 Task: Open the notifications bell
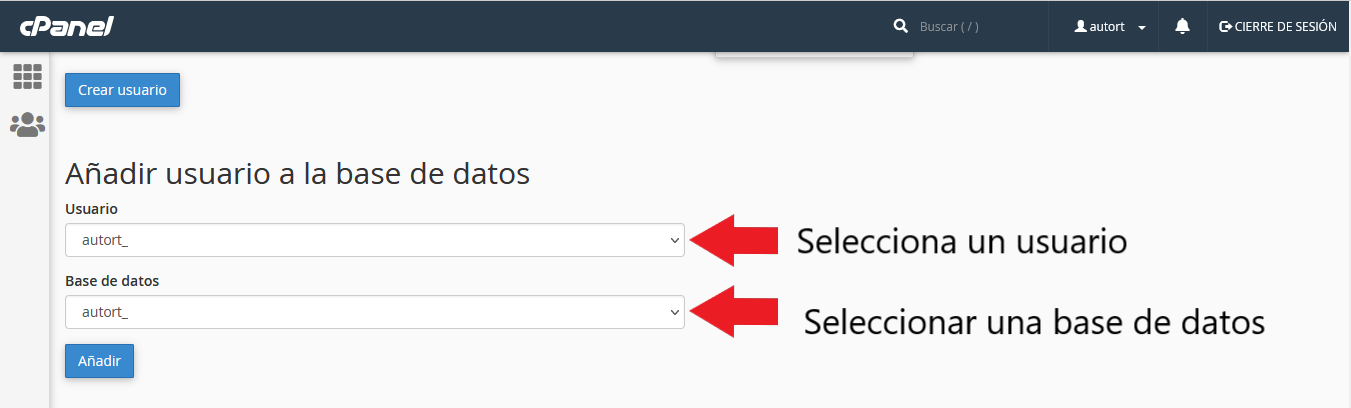point(1182,27)
